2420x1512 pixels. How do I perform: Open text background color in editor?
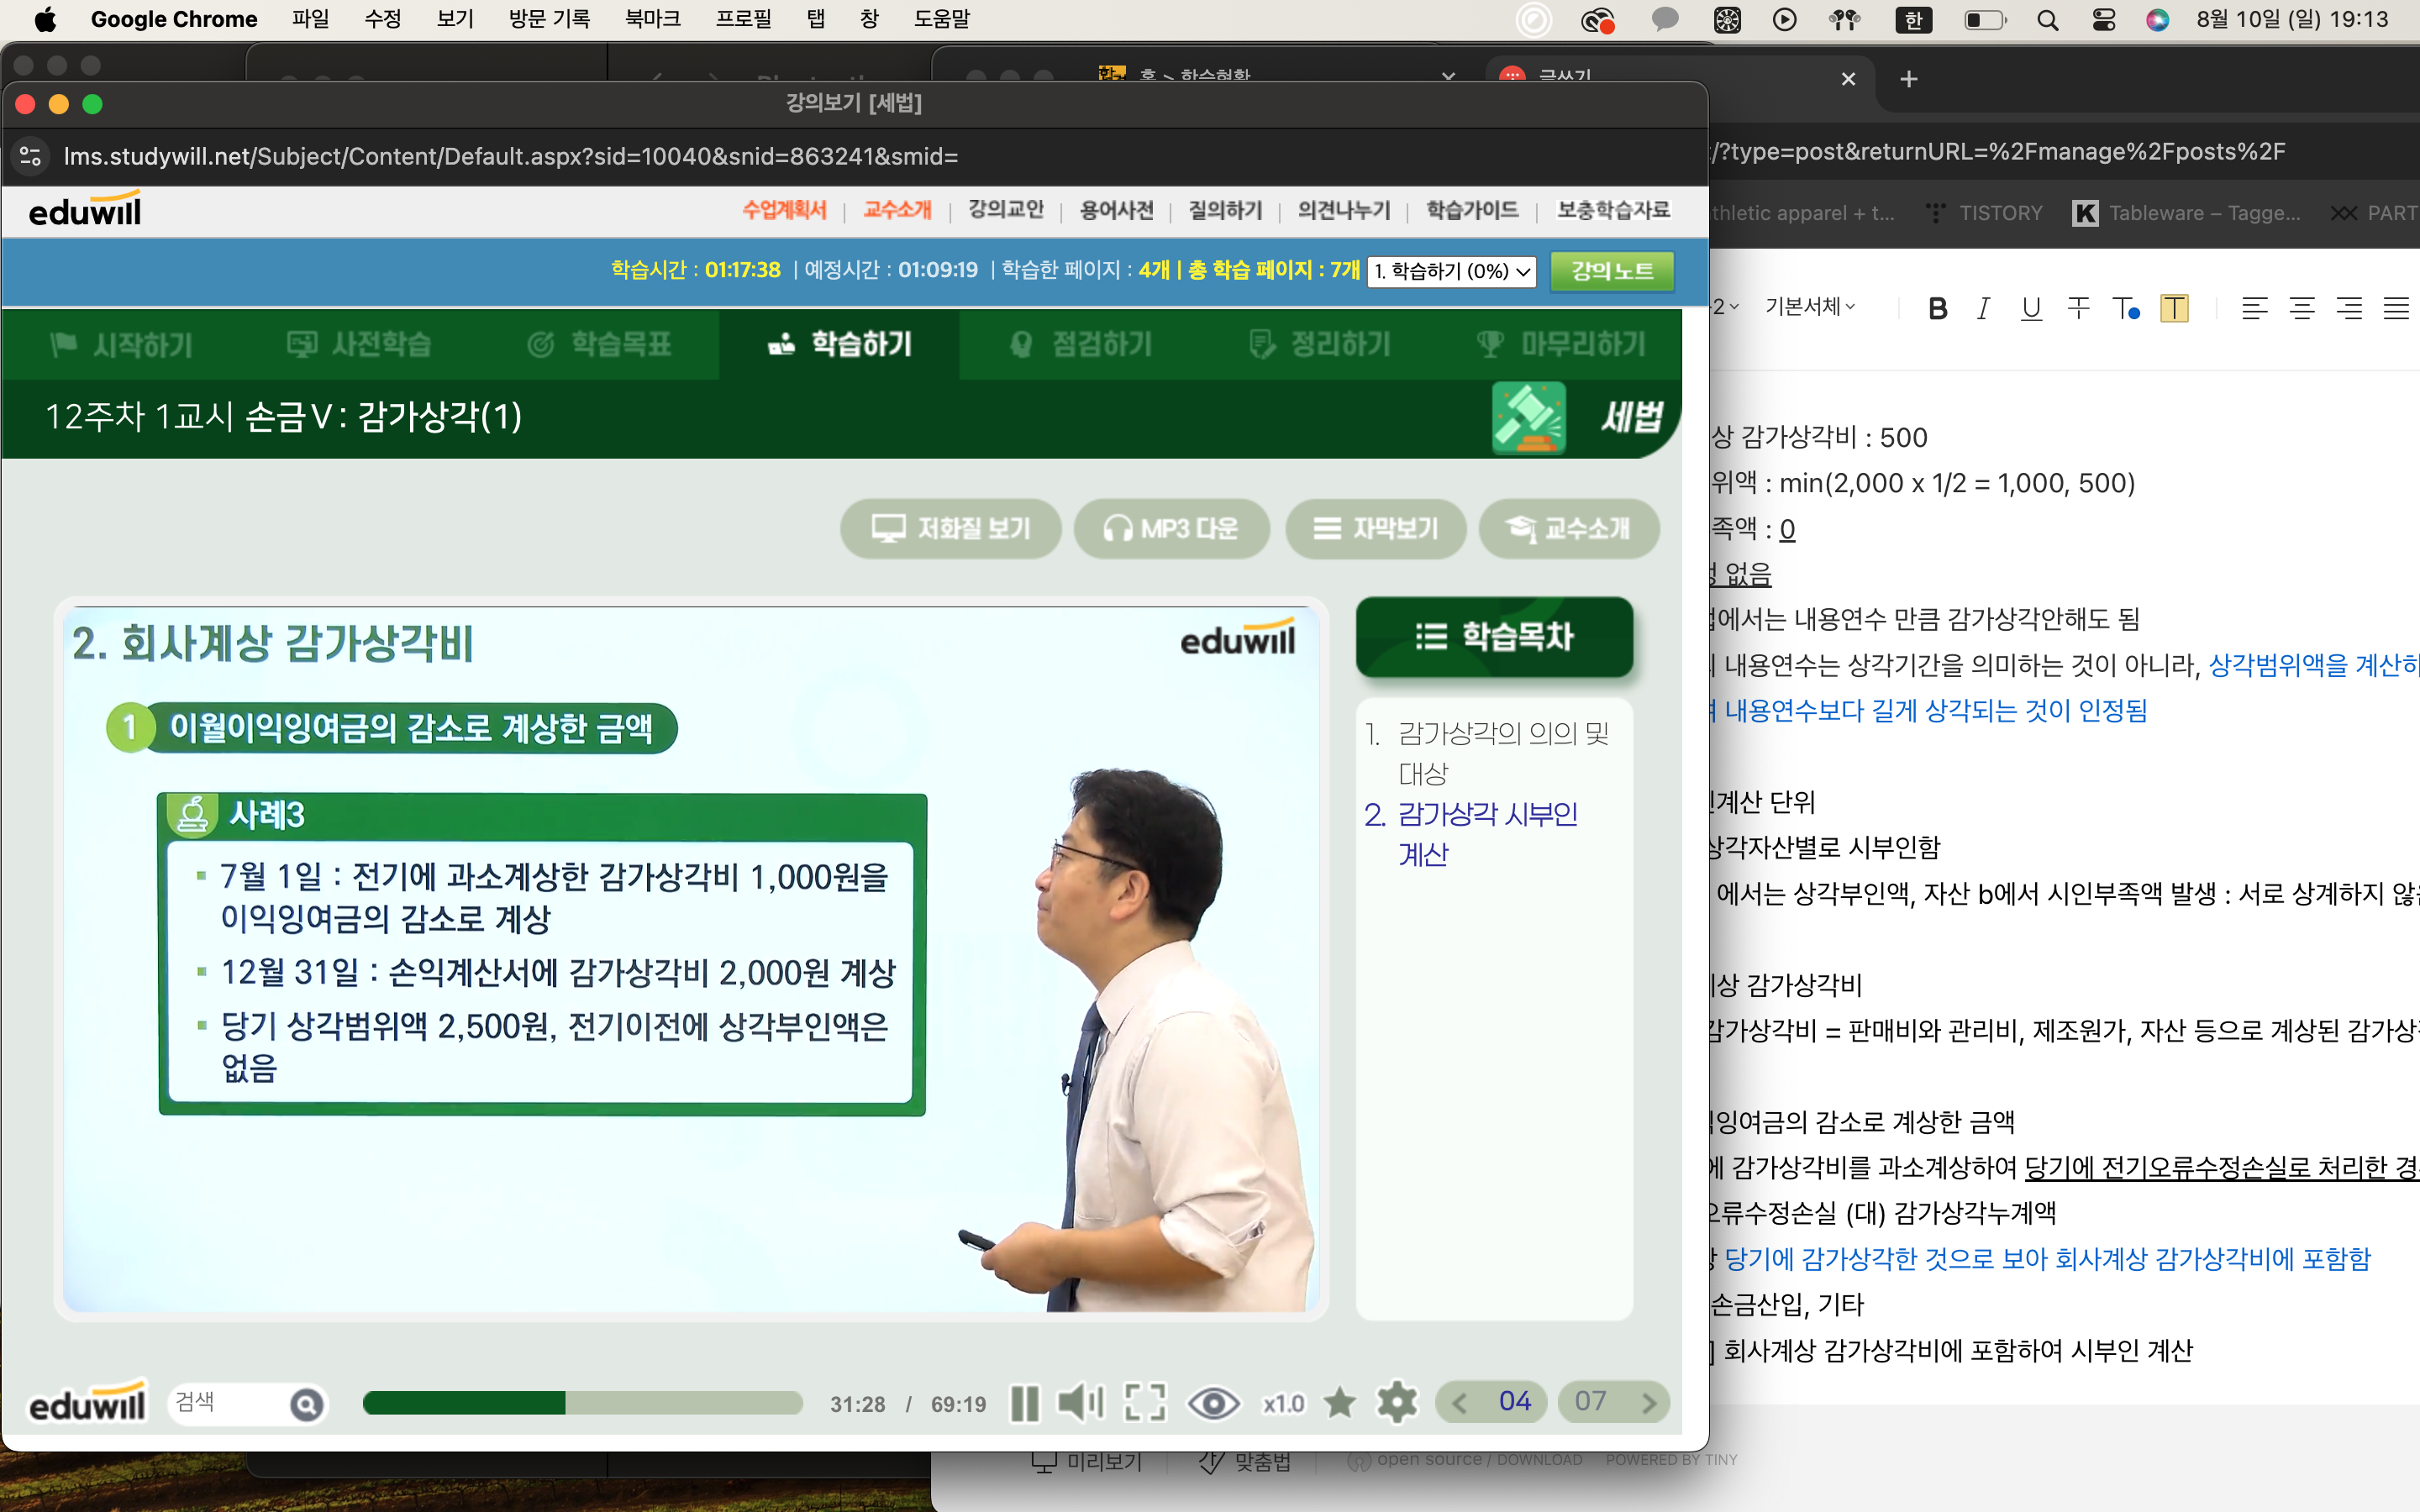pyautogui.click(x=2174, y=308)
